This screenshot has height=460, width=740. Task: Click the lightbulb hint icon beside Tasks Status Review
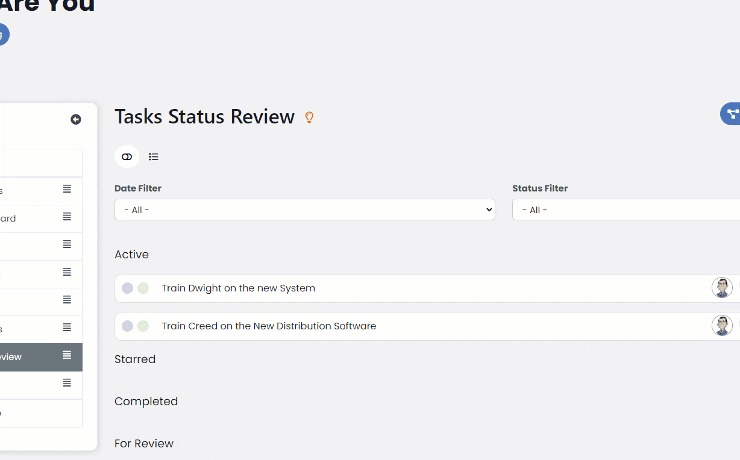pos(309,118)
